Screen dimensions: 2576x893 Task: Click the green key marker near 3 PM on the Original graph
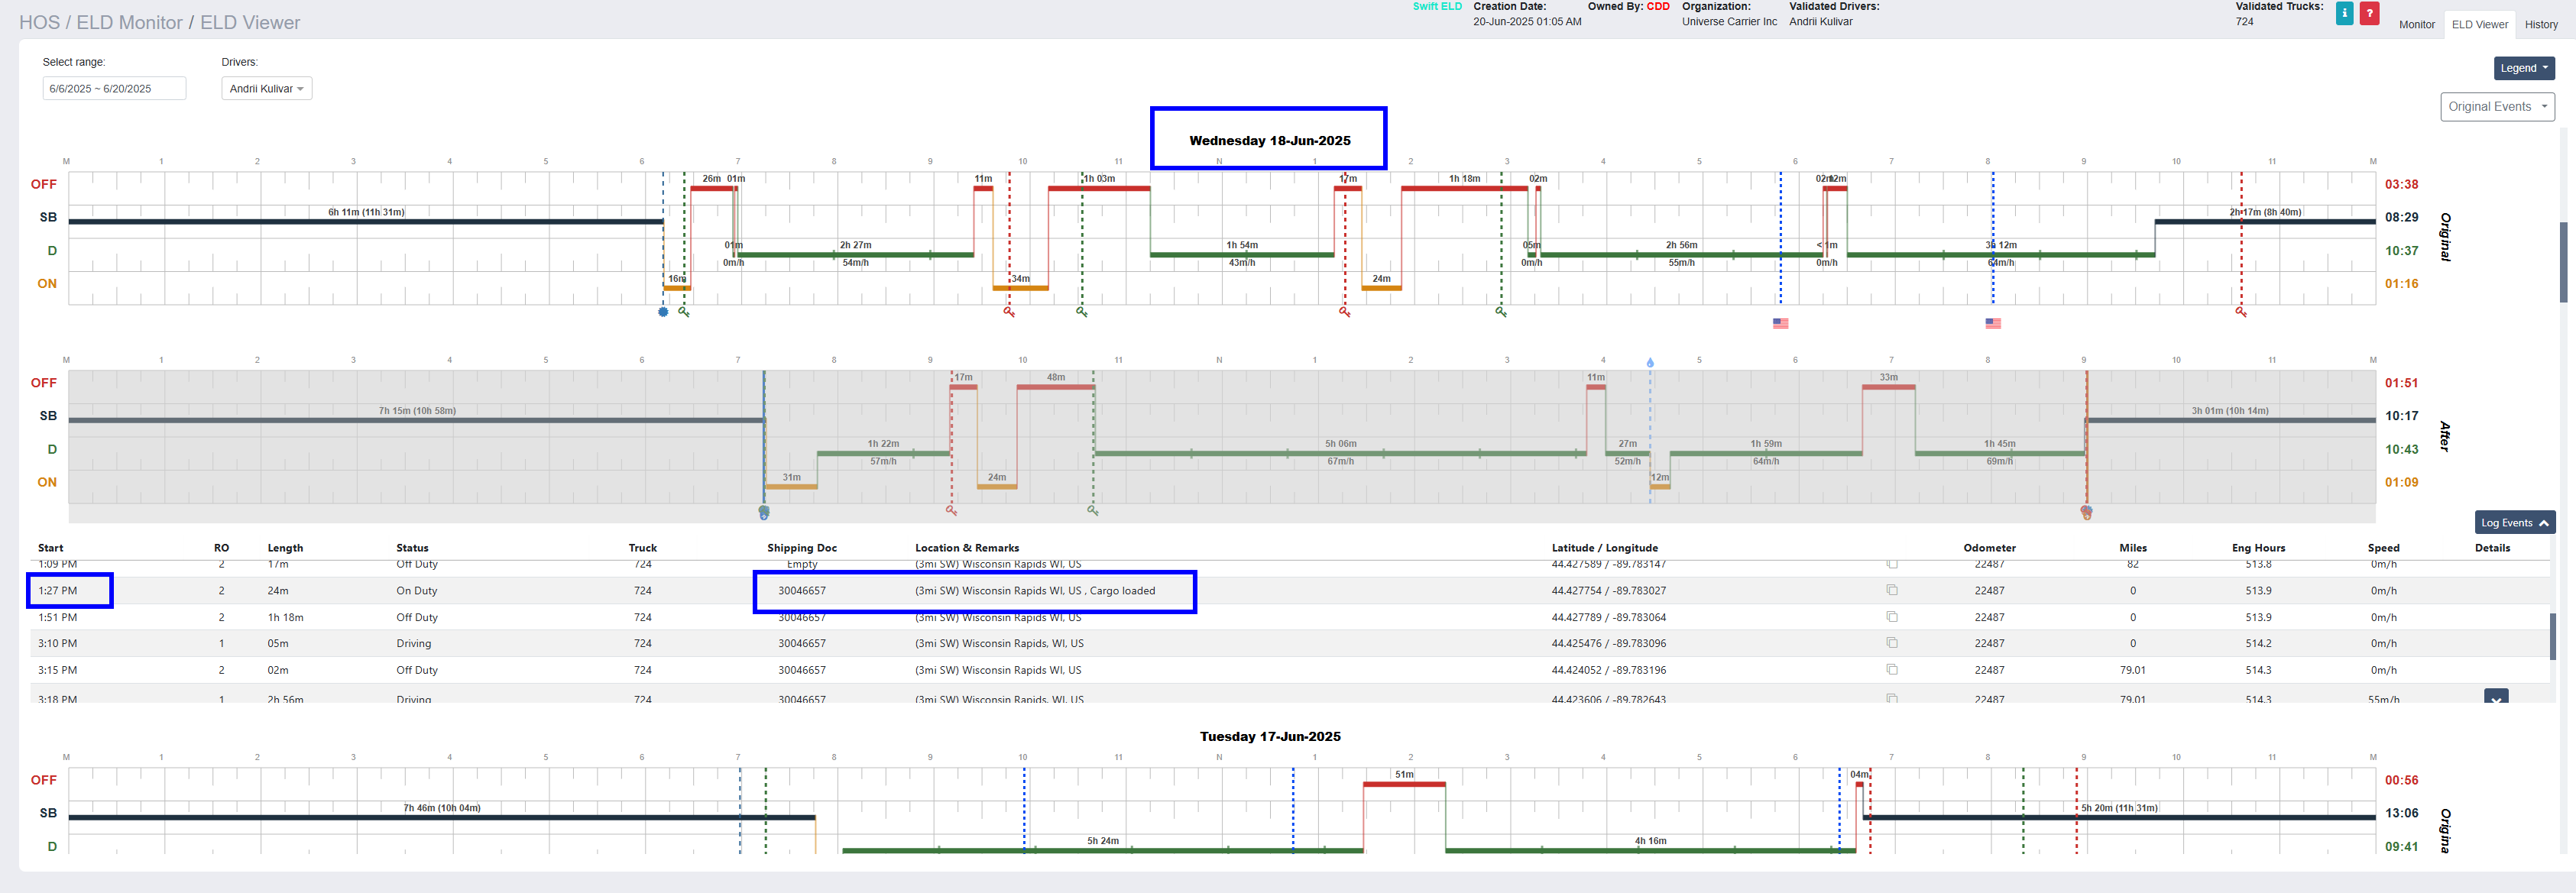coord(1501,312)
